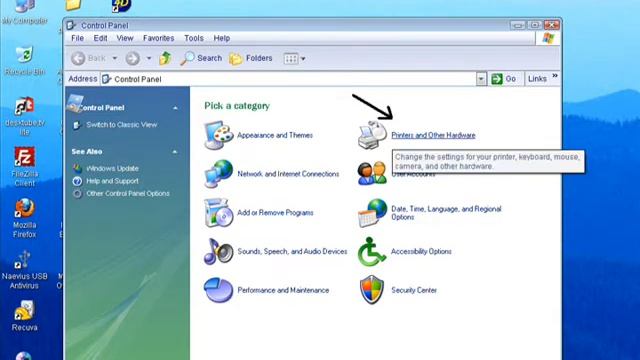This screenshot has height=360, width=640.
Task: Click Printers and Other Hardware link text
Action: 433,135
